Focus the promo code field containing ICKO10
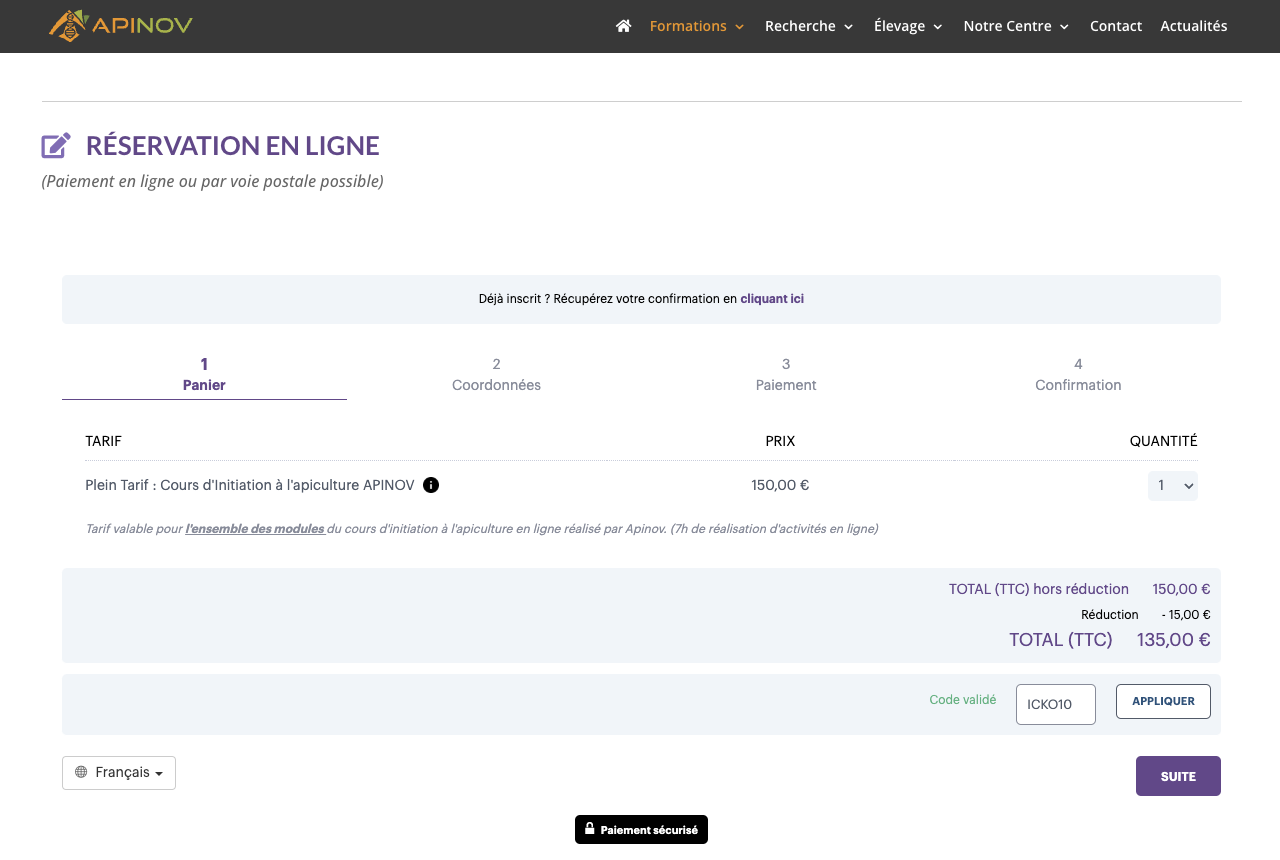Screen dimensions: 1280x860 tap(1056, 704)
